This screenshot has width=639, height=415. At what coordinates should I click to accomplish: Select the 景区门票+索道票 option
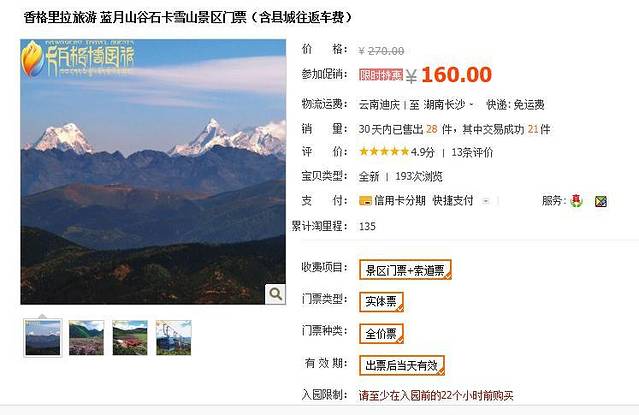click(405, 270)
